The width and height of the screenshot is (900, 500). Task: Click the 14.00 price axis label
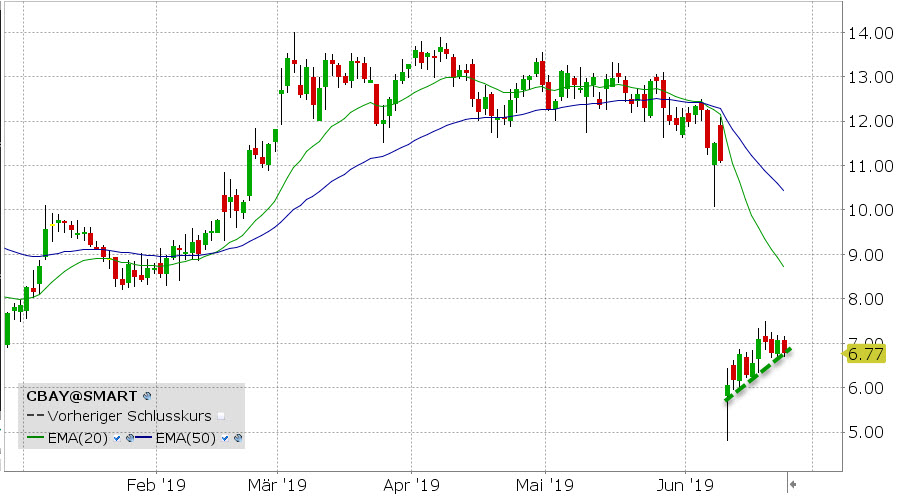click(871, 33)
